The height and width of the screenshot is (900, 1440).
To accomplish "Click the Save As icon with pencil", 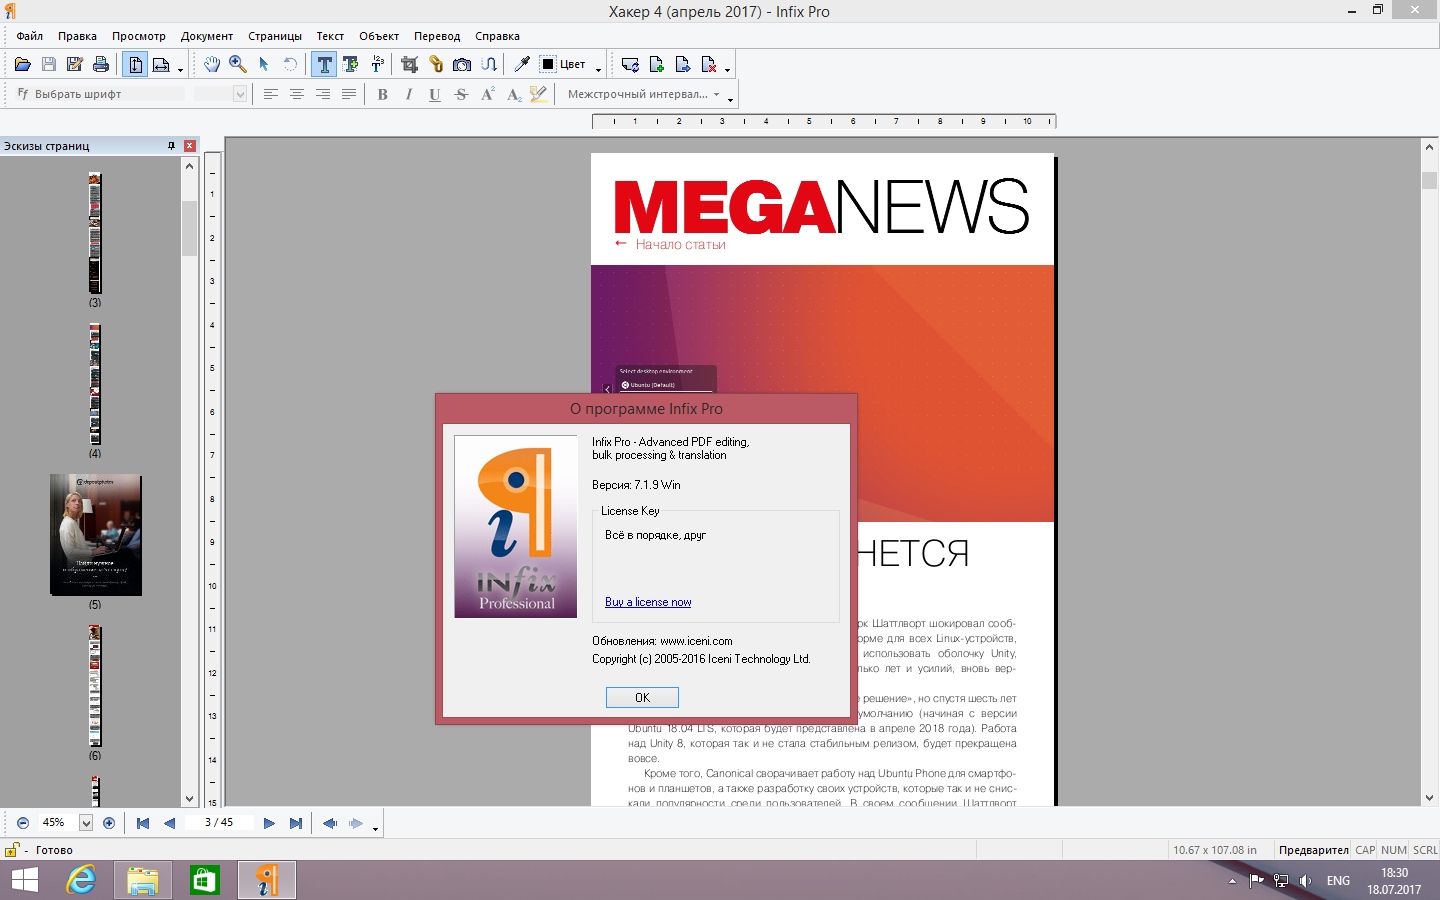I will point(74,64).
